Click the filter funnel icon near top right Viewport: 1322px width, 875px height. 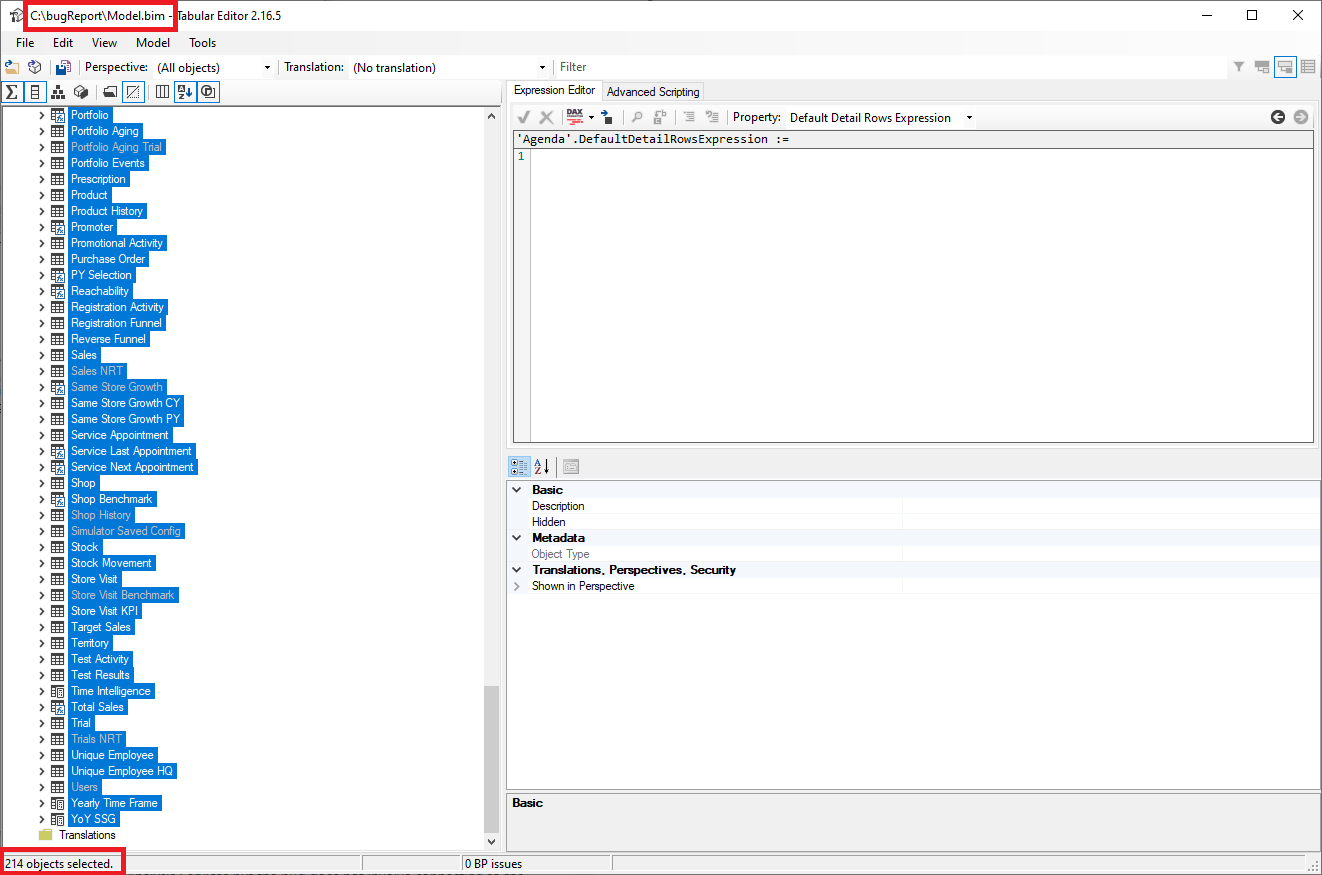click(x=1238, y=67)
